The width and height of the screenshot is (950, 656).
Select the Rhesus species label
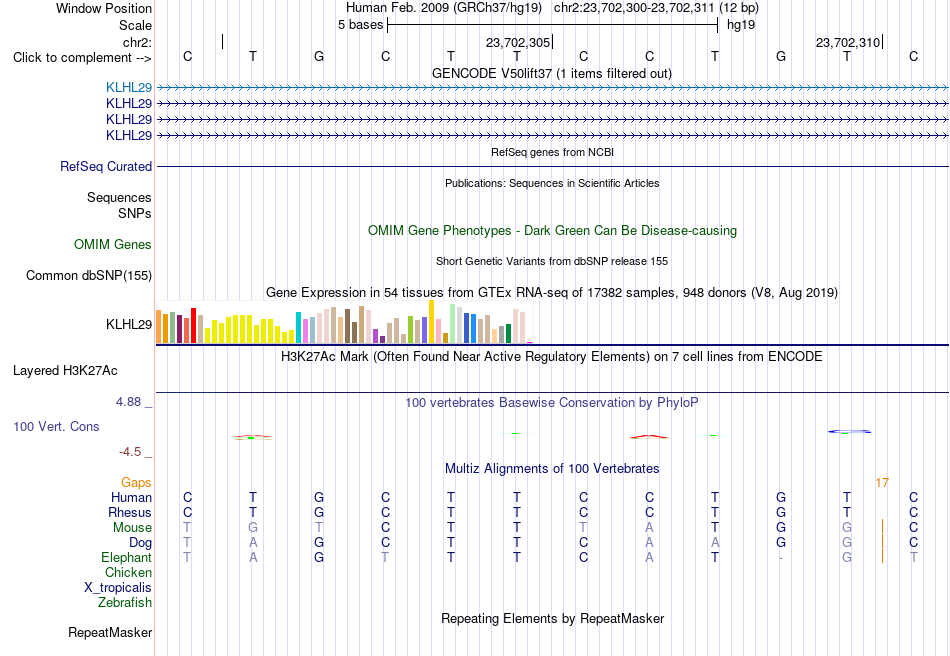pyautogui.click(x=130, y=512)
